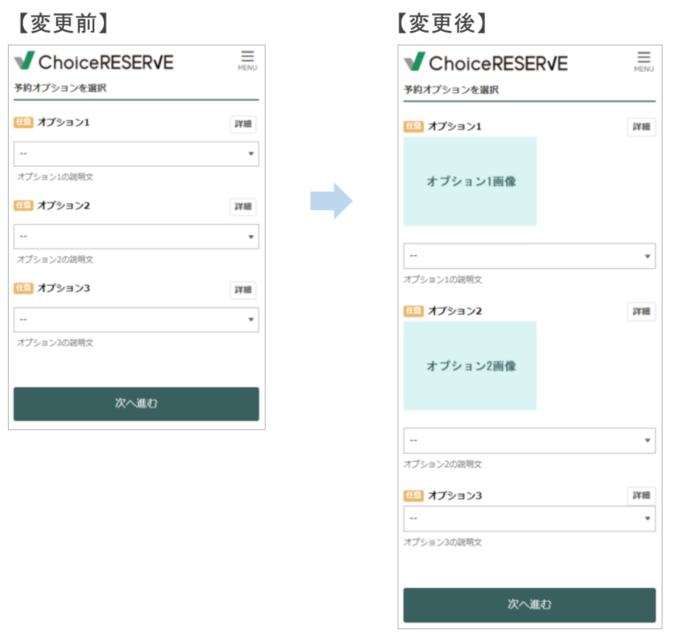Open the オプション1 dropdown in the after screen
Viewport: 673px width, 636px height.
(530, 256)
